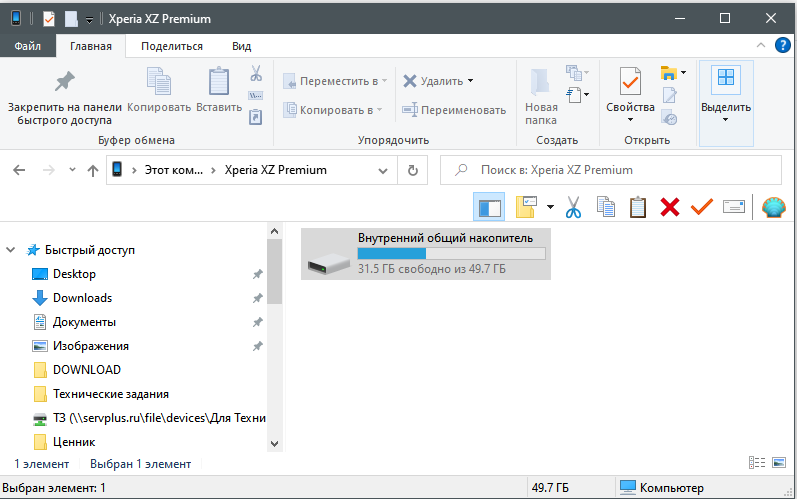The height and width of the screenshot is (499, 797).
Task: Expand the Выделить menu
Action: 726,103
